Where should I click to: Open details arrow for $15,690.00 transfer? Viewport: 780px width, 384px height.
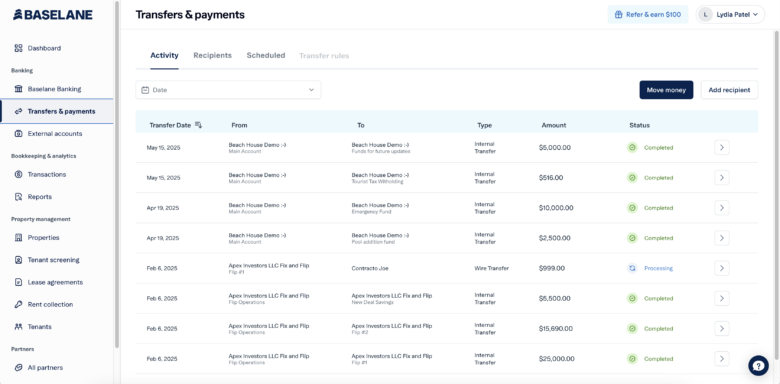click(x=722, y=328)
